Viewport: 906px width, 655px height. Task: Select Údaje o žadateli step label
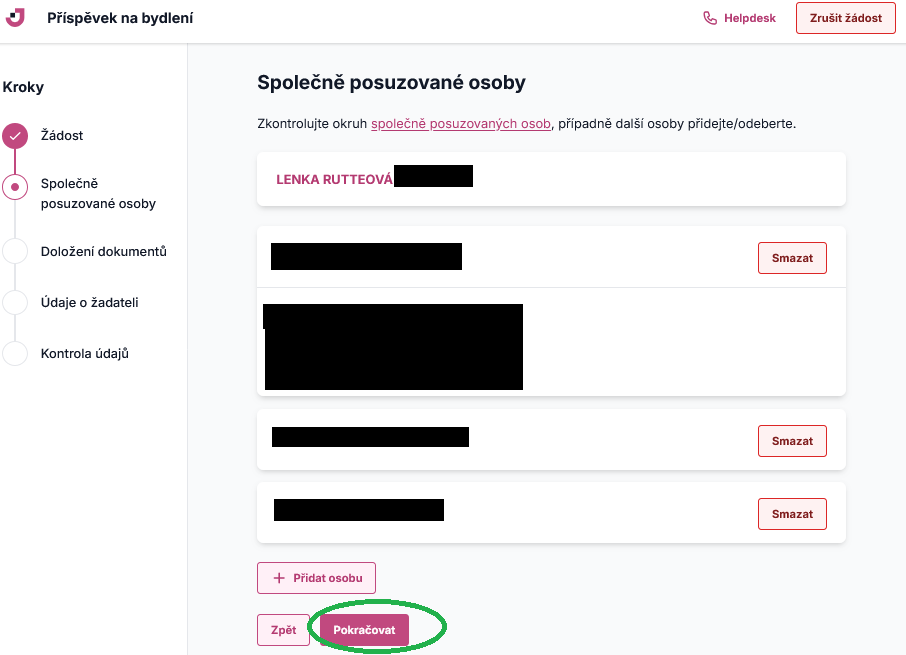[x=90, y=303]
